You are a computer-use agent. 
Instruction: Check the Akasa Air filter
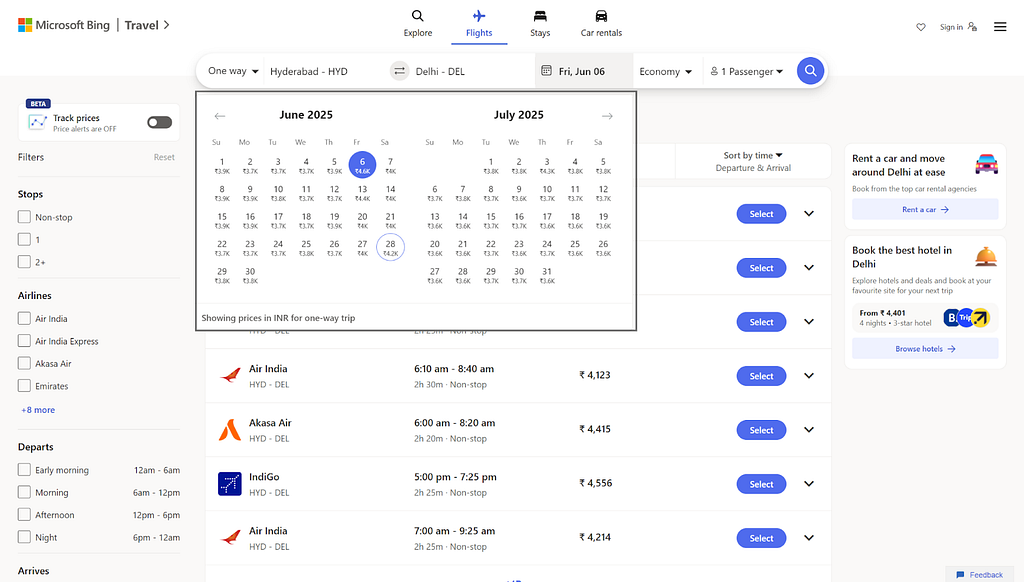coord(24,363)
